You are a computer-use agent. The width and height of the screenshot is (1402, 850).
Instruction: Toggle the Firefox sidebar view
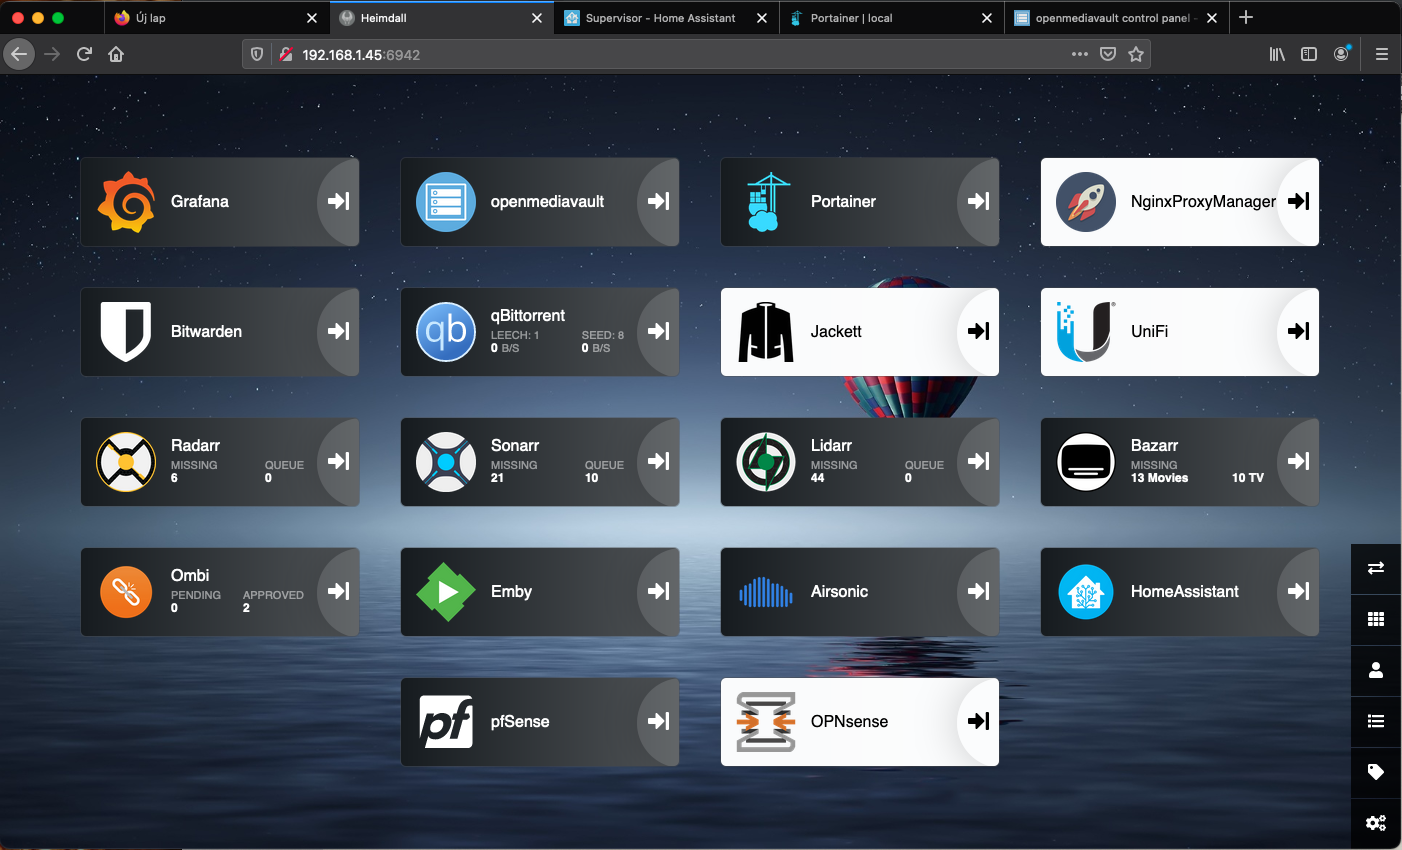(x=1309, y=54)
